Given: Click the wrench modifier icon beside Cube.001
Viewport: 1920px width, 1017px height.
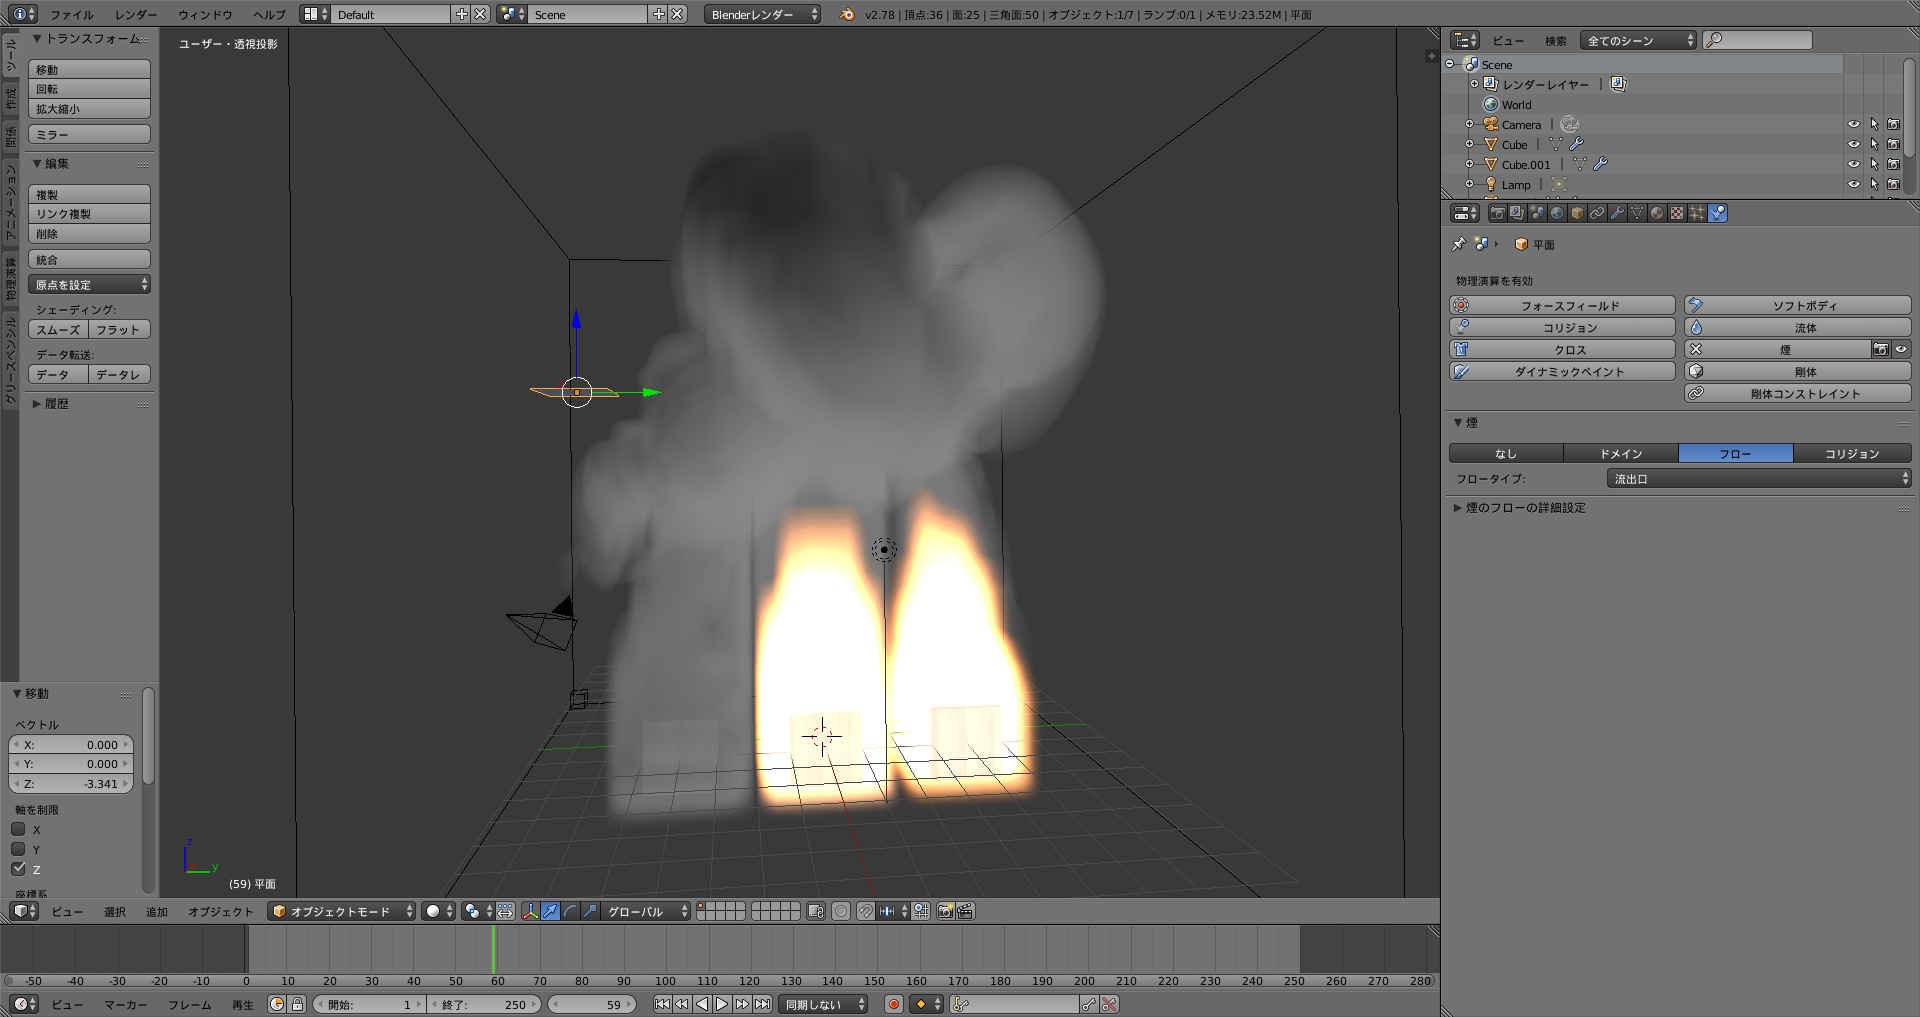Looking at the screenshot, I should [1600, 164].
